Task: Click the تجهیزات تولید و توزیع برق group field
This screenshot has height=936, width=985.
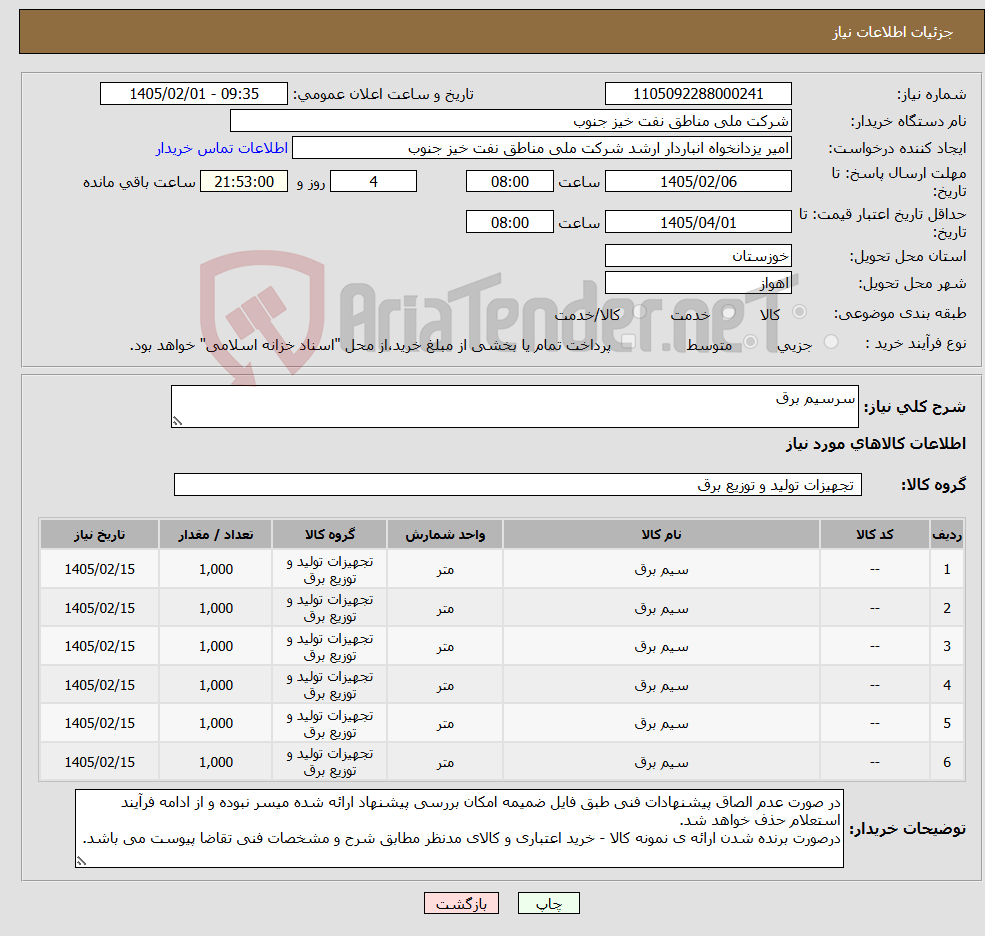Action: click(x=518, y=484)
